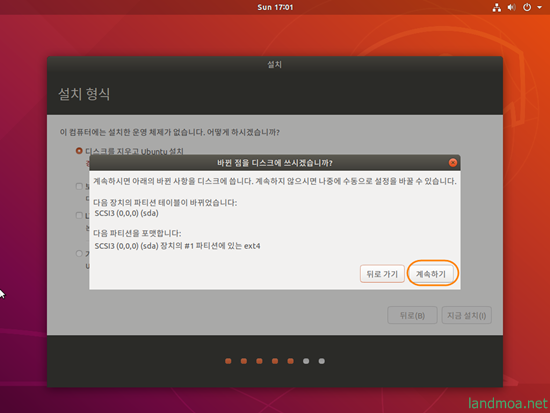This screenshot has width=550, height=413.
Task: Click the 설치 형식 heading
Action: click(x=84, y=94)
